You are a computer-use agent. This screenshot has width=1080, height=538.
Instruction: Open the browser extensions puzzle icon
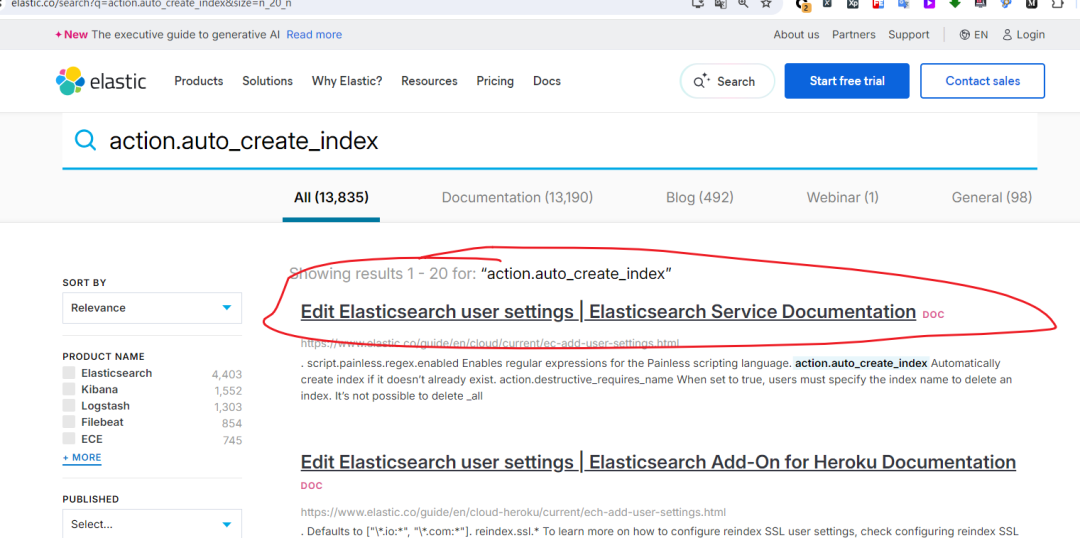click(1058, 3)
